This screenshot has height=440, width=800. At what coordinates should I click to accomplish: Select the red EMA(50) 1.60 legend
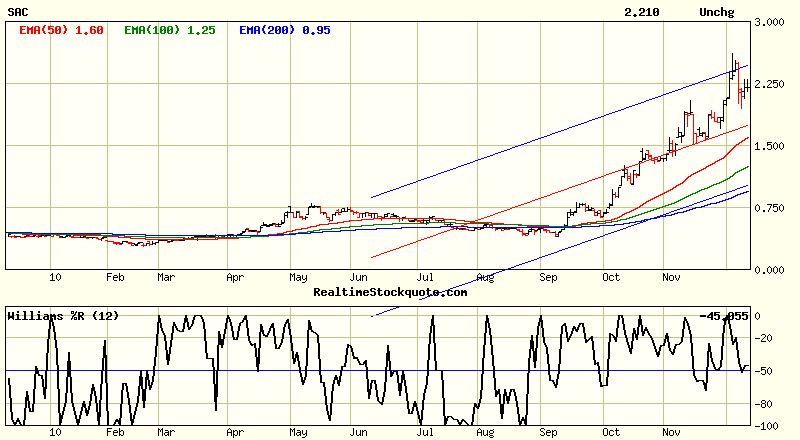coord(62,30)
